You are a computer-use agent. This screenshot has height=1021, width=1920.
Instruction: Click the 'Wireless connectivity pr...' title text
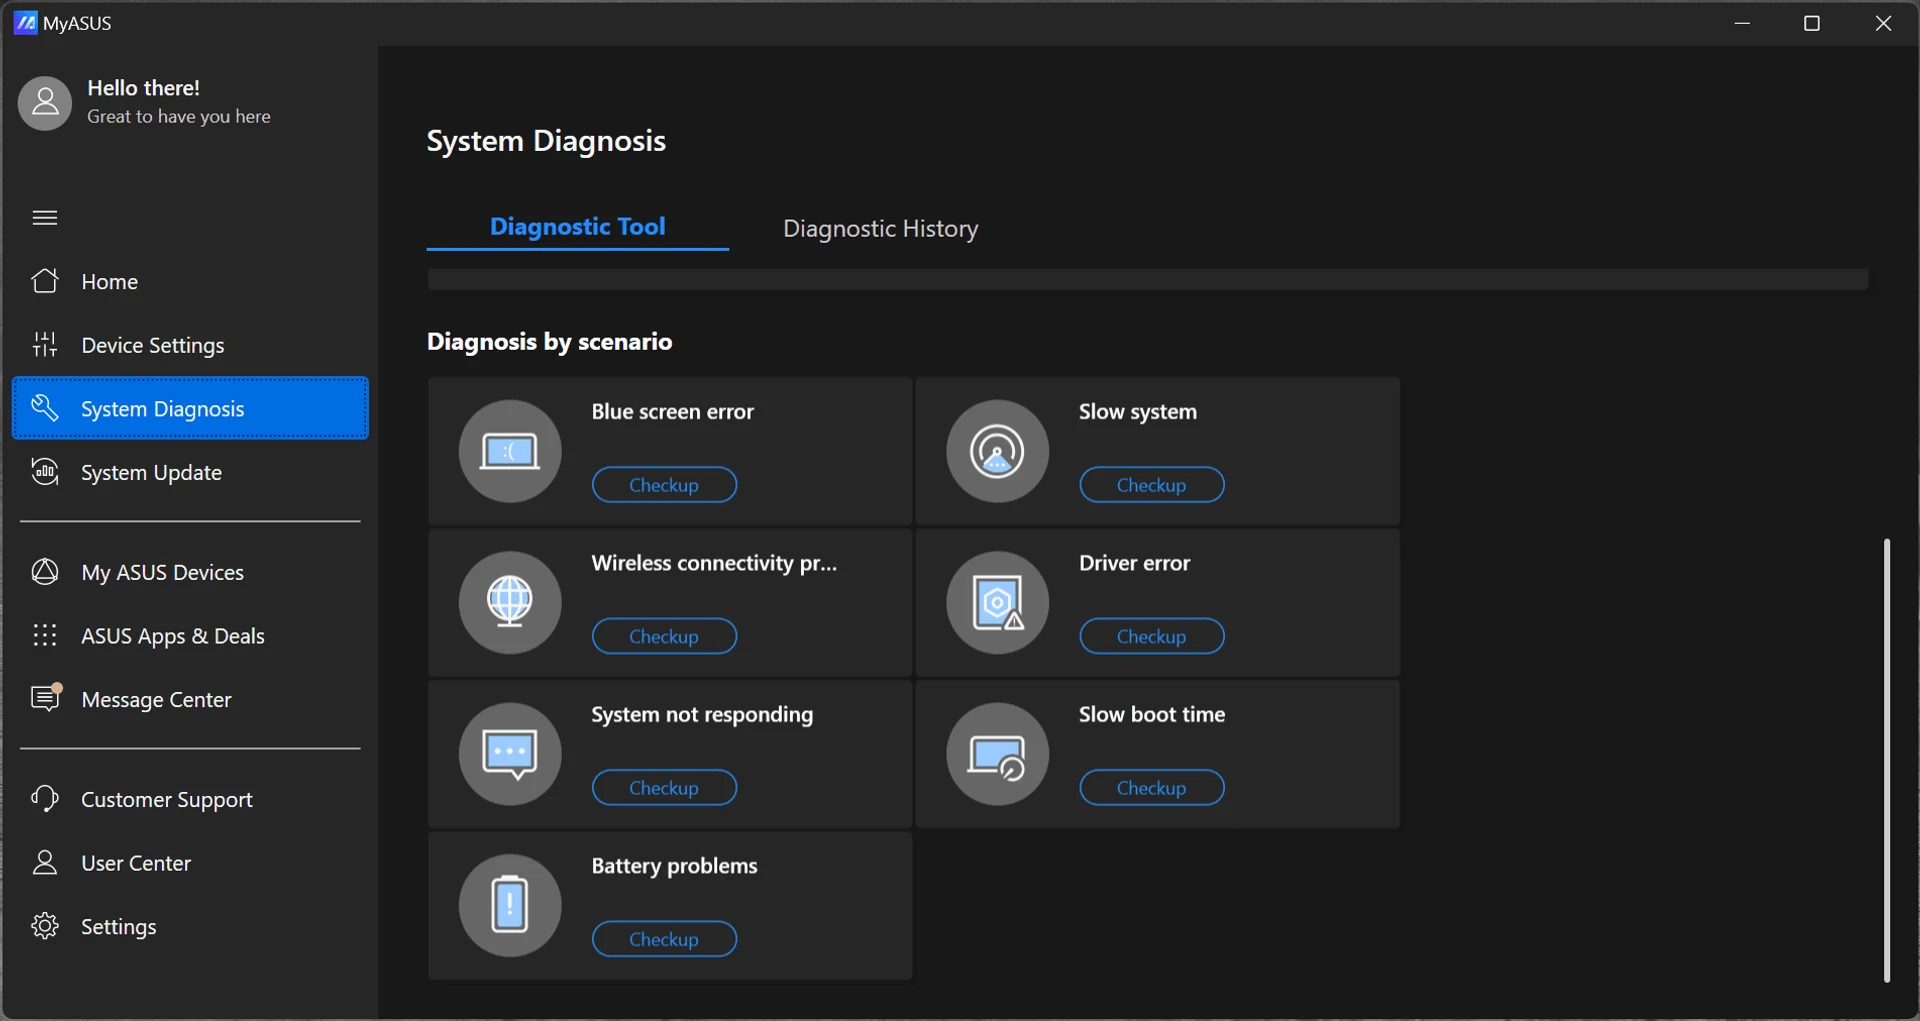(x=714, y=563)
